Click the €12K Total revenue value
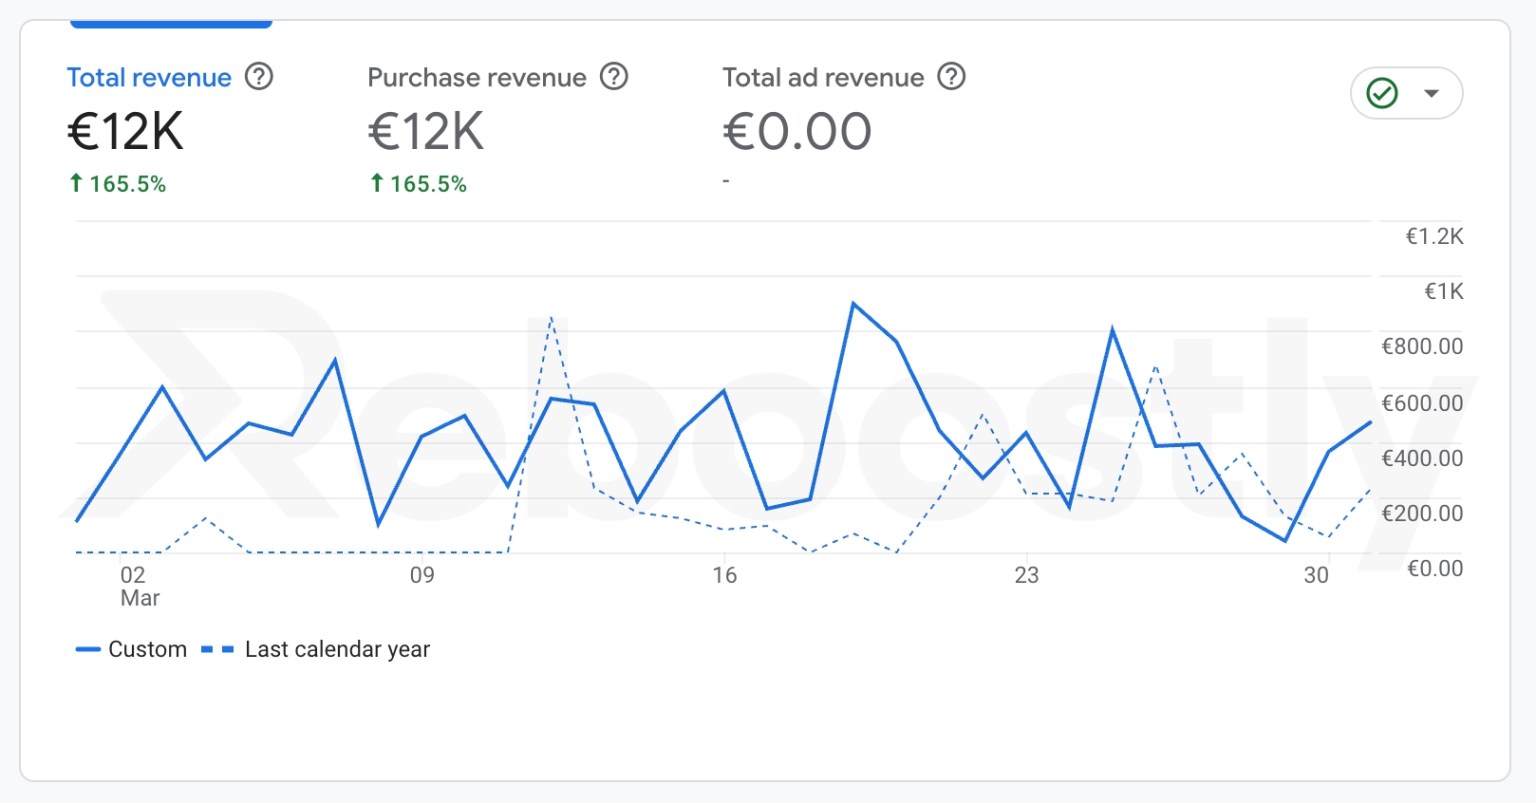The width and height of the screenshot is (1536, 803). pyautogui.click(x=124, y=131)
